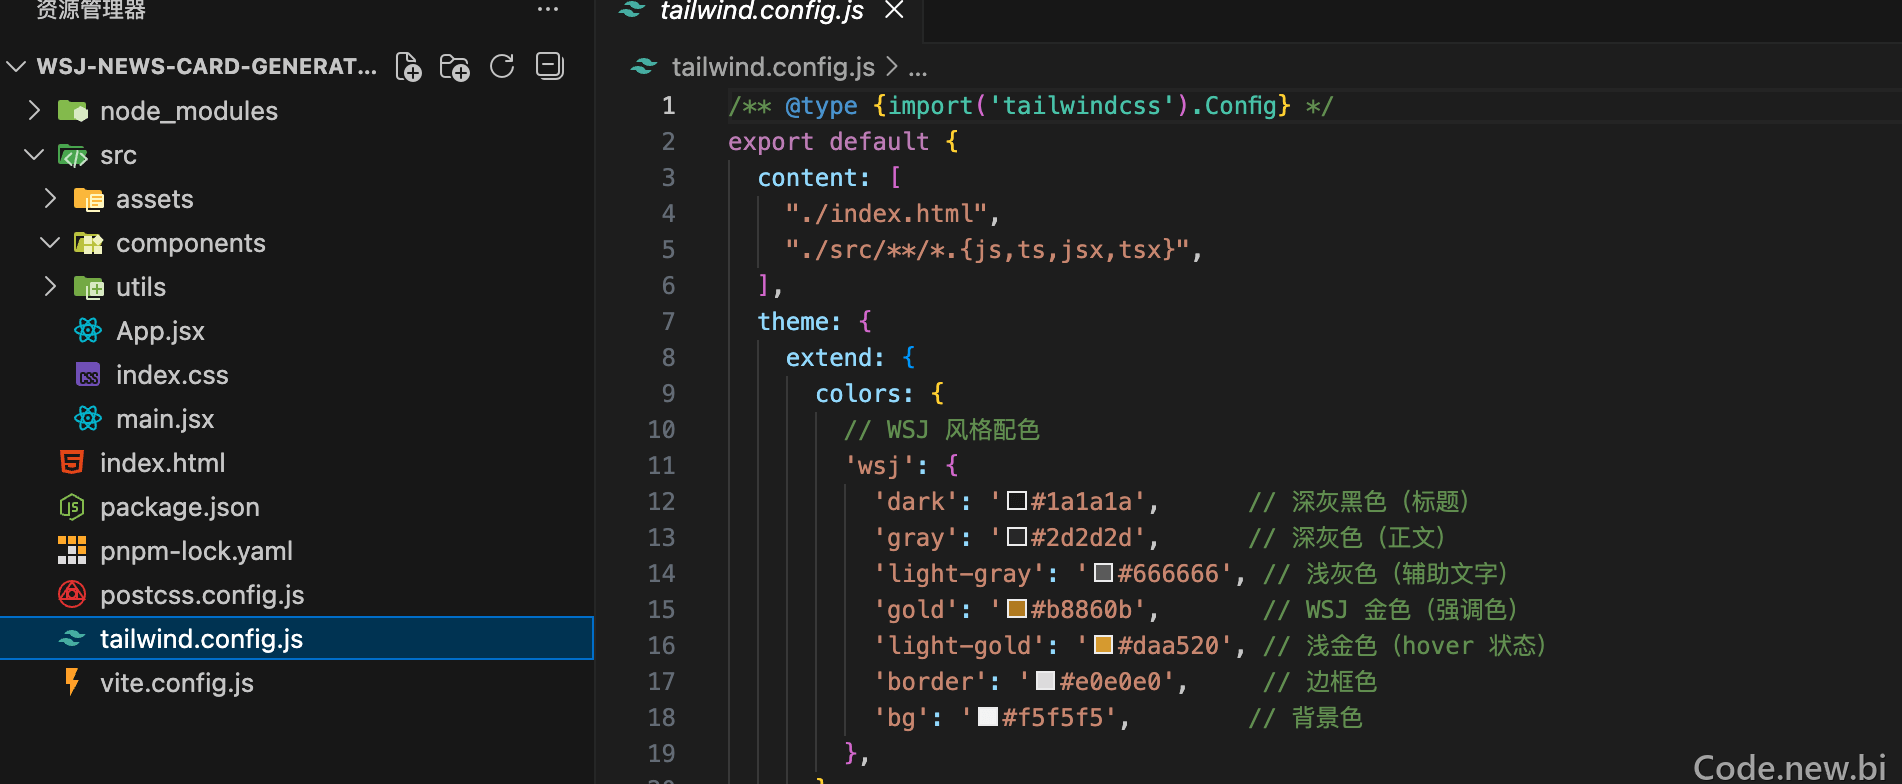Screen dimensions: 1902x784
Task: Click the 'content:' key on line 3
Action: click(814, 178)
